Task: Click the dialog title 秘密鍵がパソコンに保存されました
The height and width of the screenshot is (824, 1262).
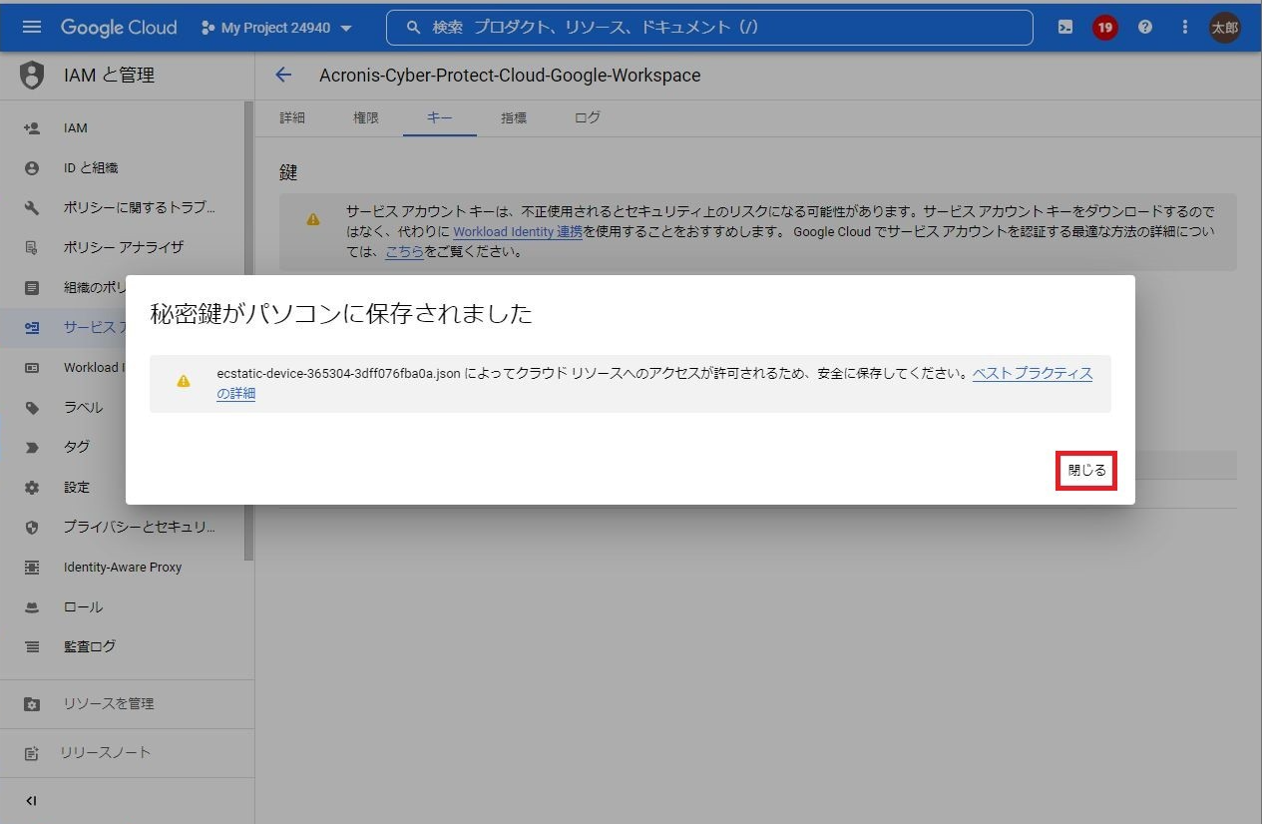Action: point(341,314)
